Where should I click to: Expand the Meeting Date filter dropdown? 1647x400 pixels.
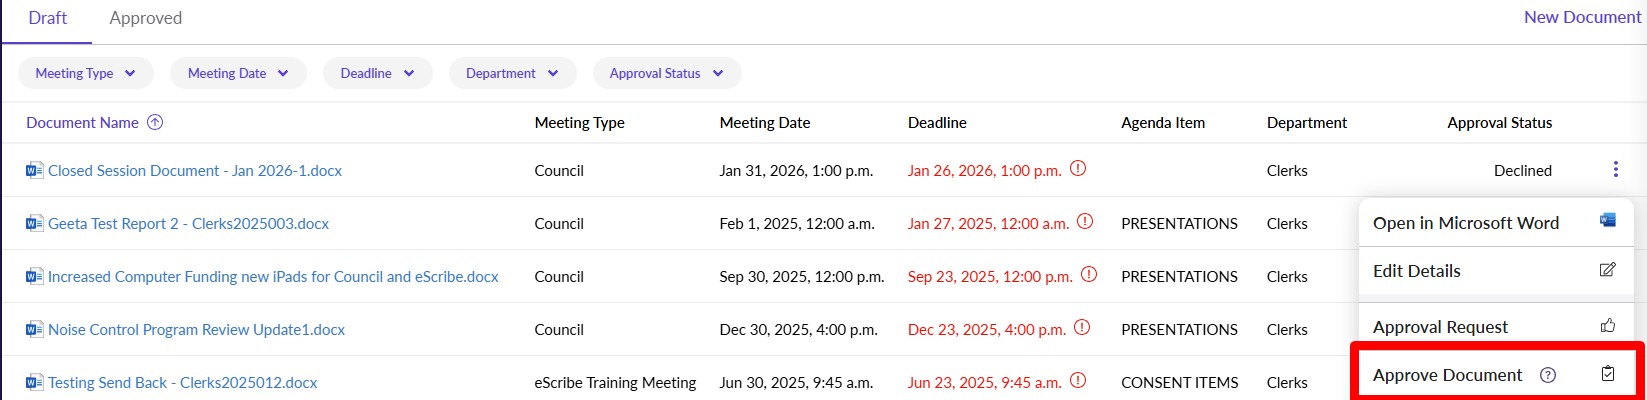click(x=238, y=73)
